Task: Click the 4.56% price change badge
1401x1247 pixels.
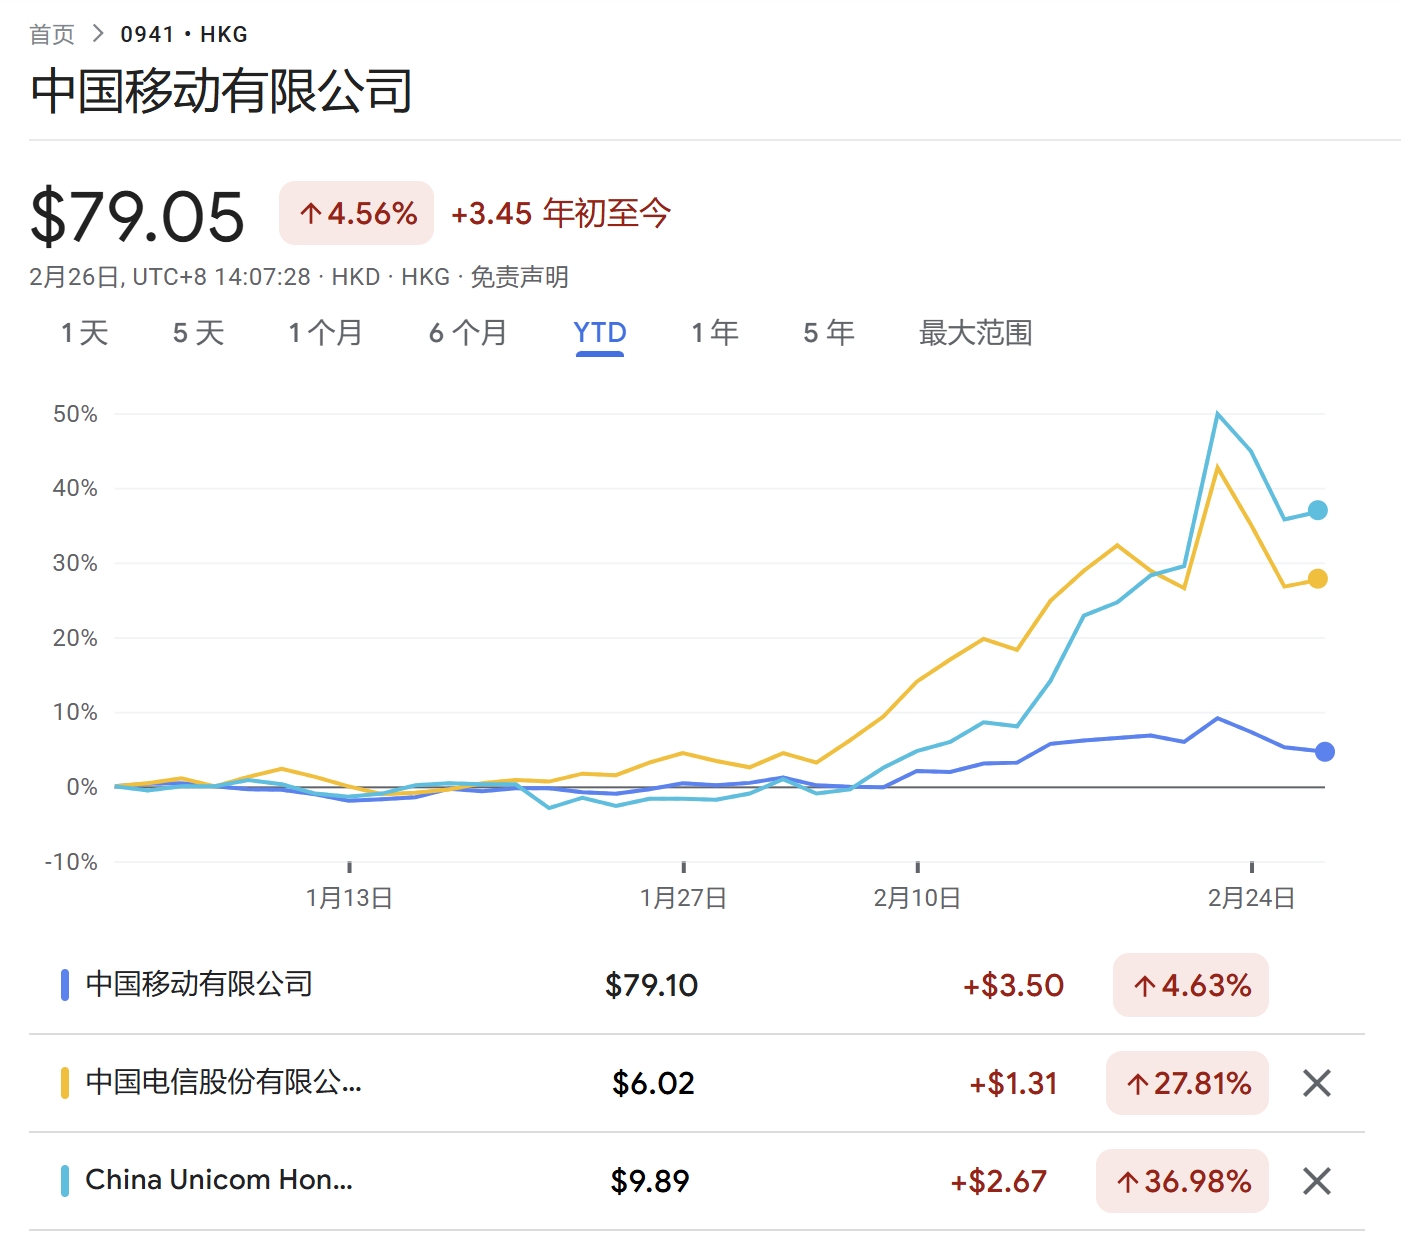Action: point(357,213)
